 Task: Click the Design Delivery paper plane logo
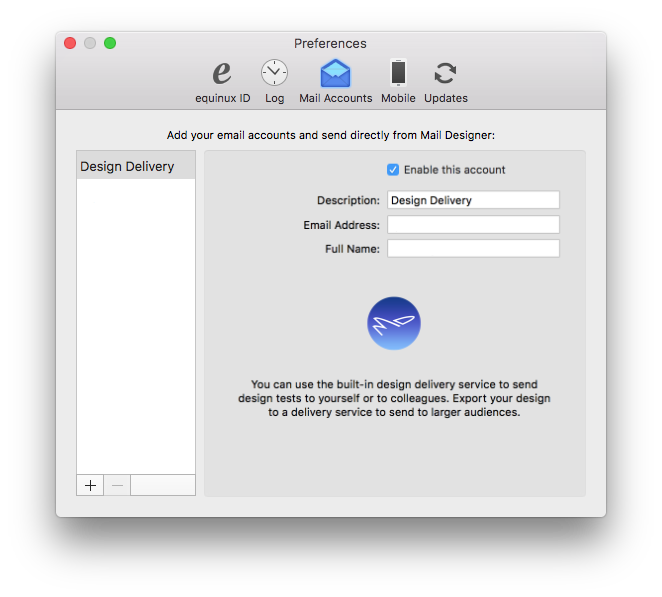394,323
